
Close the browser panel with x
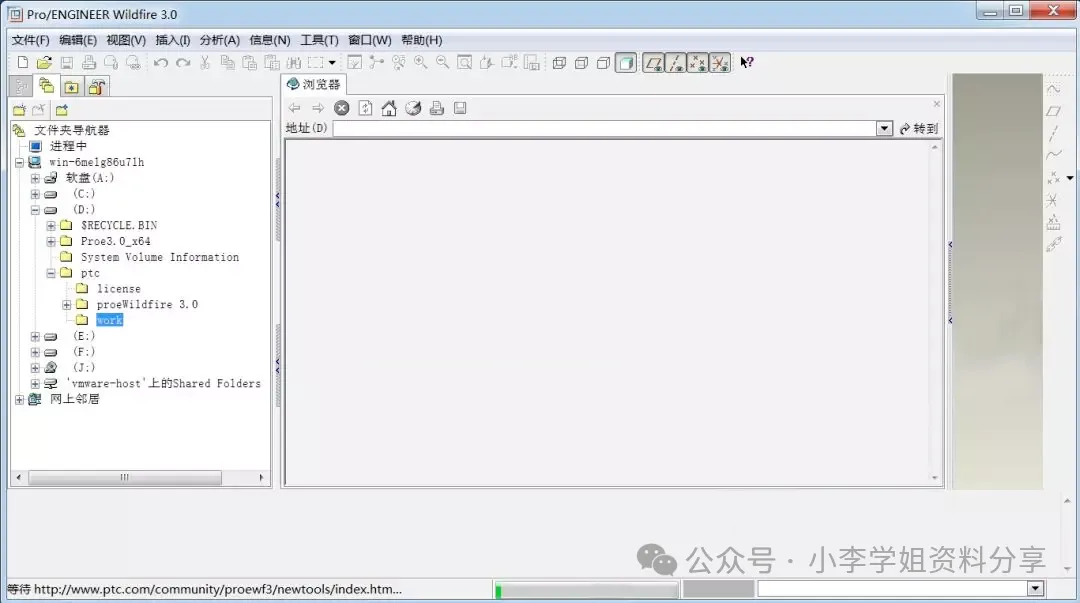(937, 103)
